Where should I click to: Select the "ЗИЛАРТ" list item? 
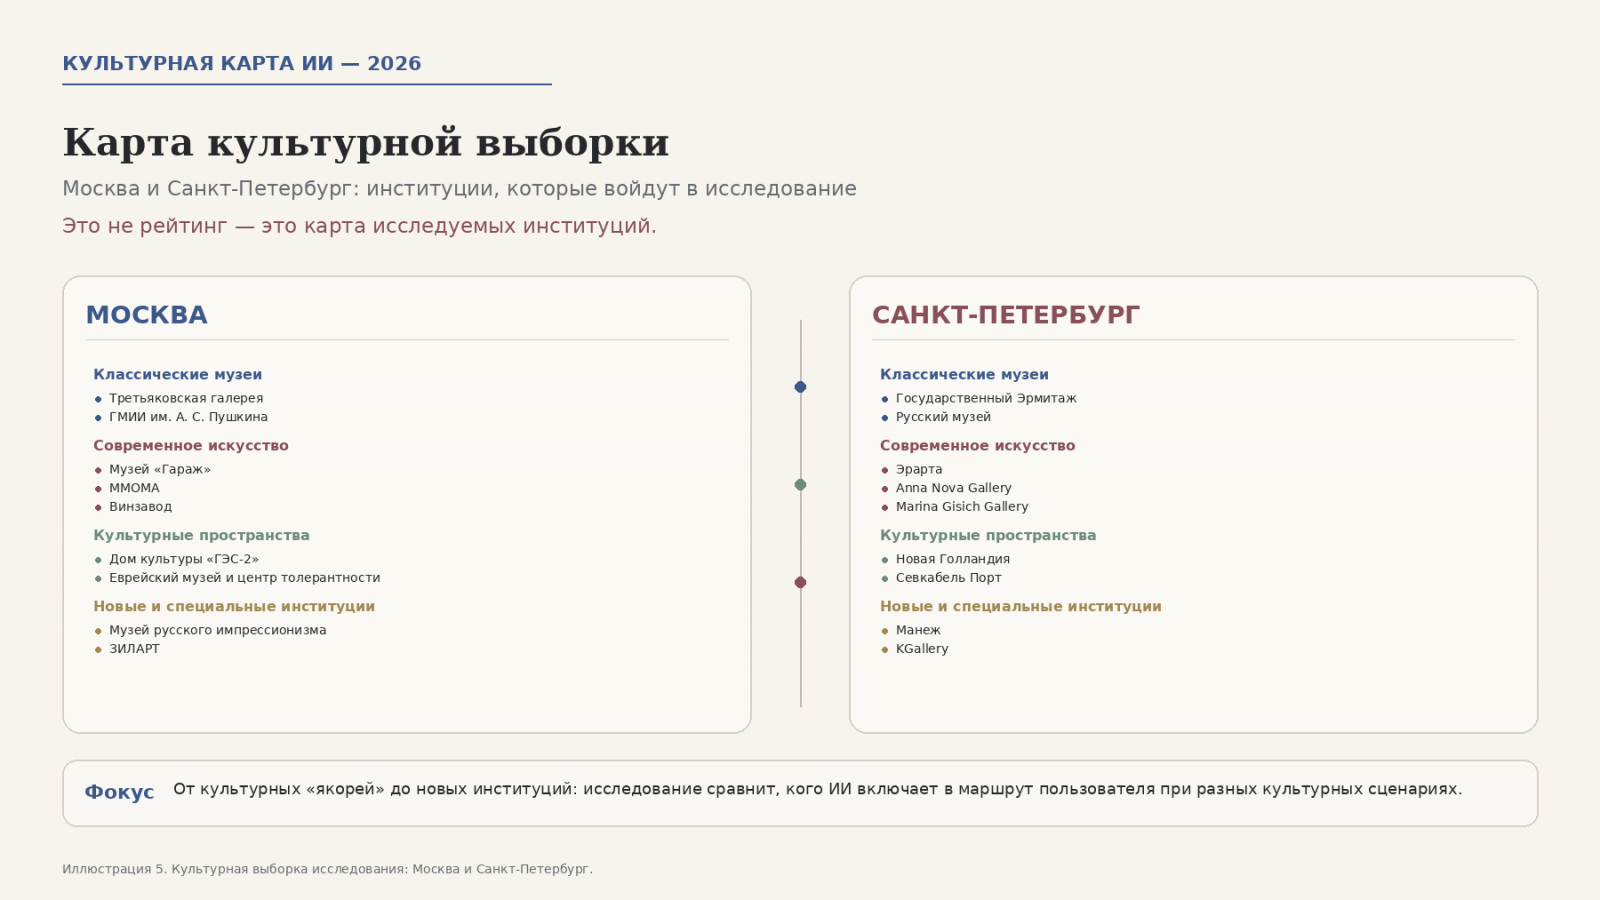134,649
